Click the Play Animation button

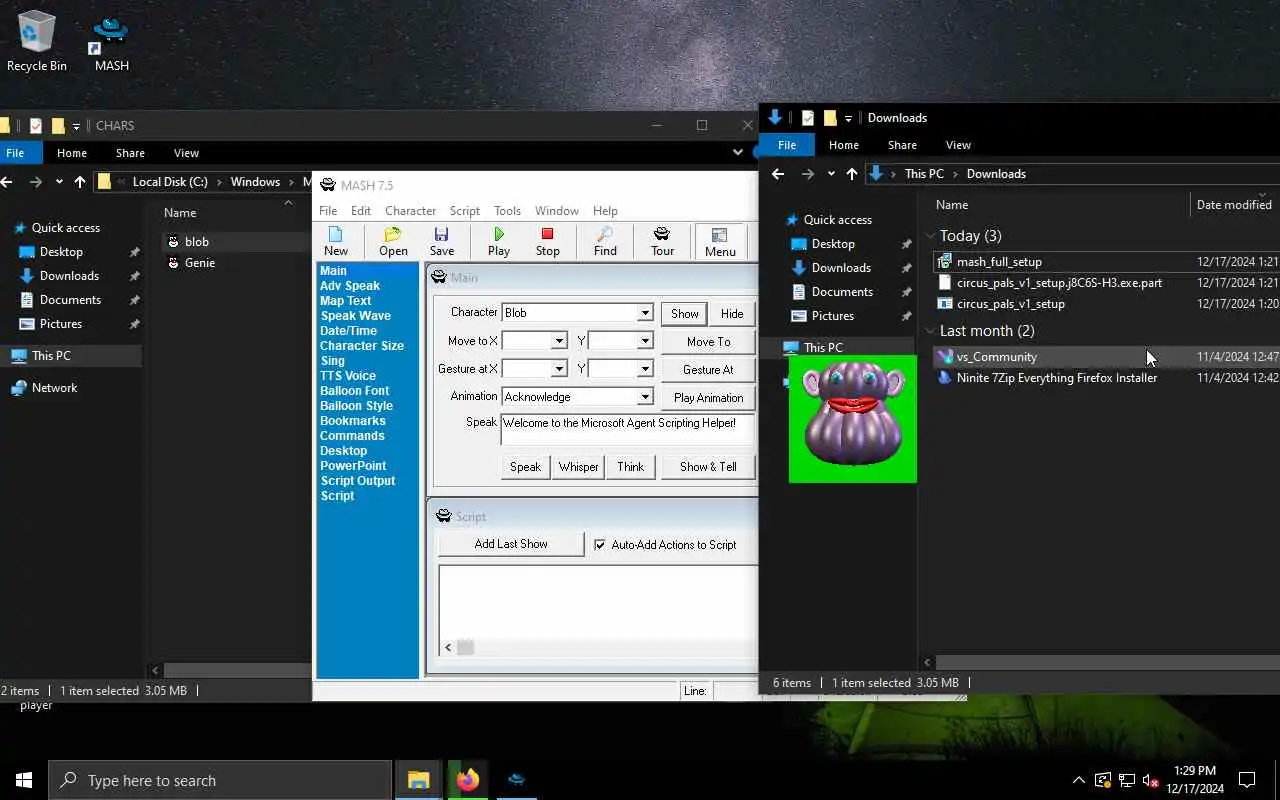pyautogui.click(x=708, y=397)
